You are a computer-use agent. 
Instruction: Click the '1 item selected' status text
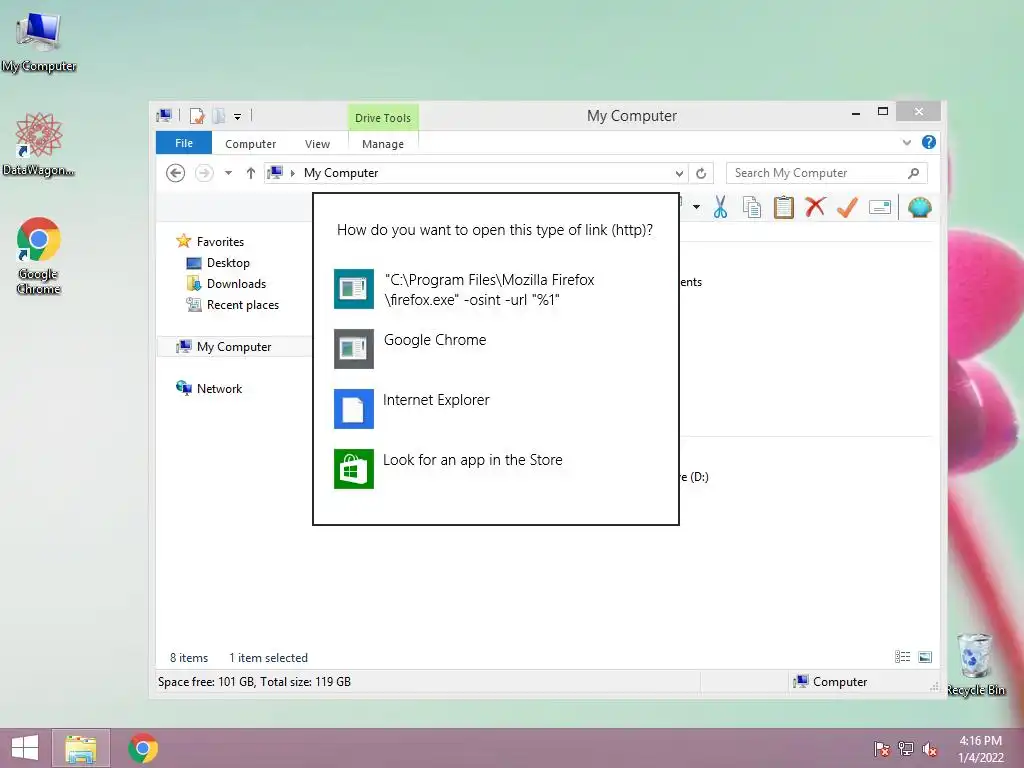(268, 658)
